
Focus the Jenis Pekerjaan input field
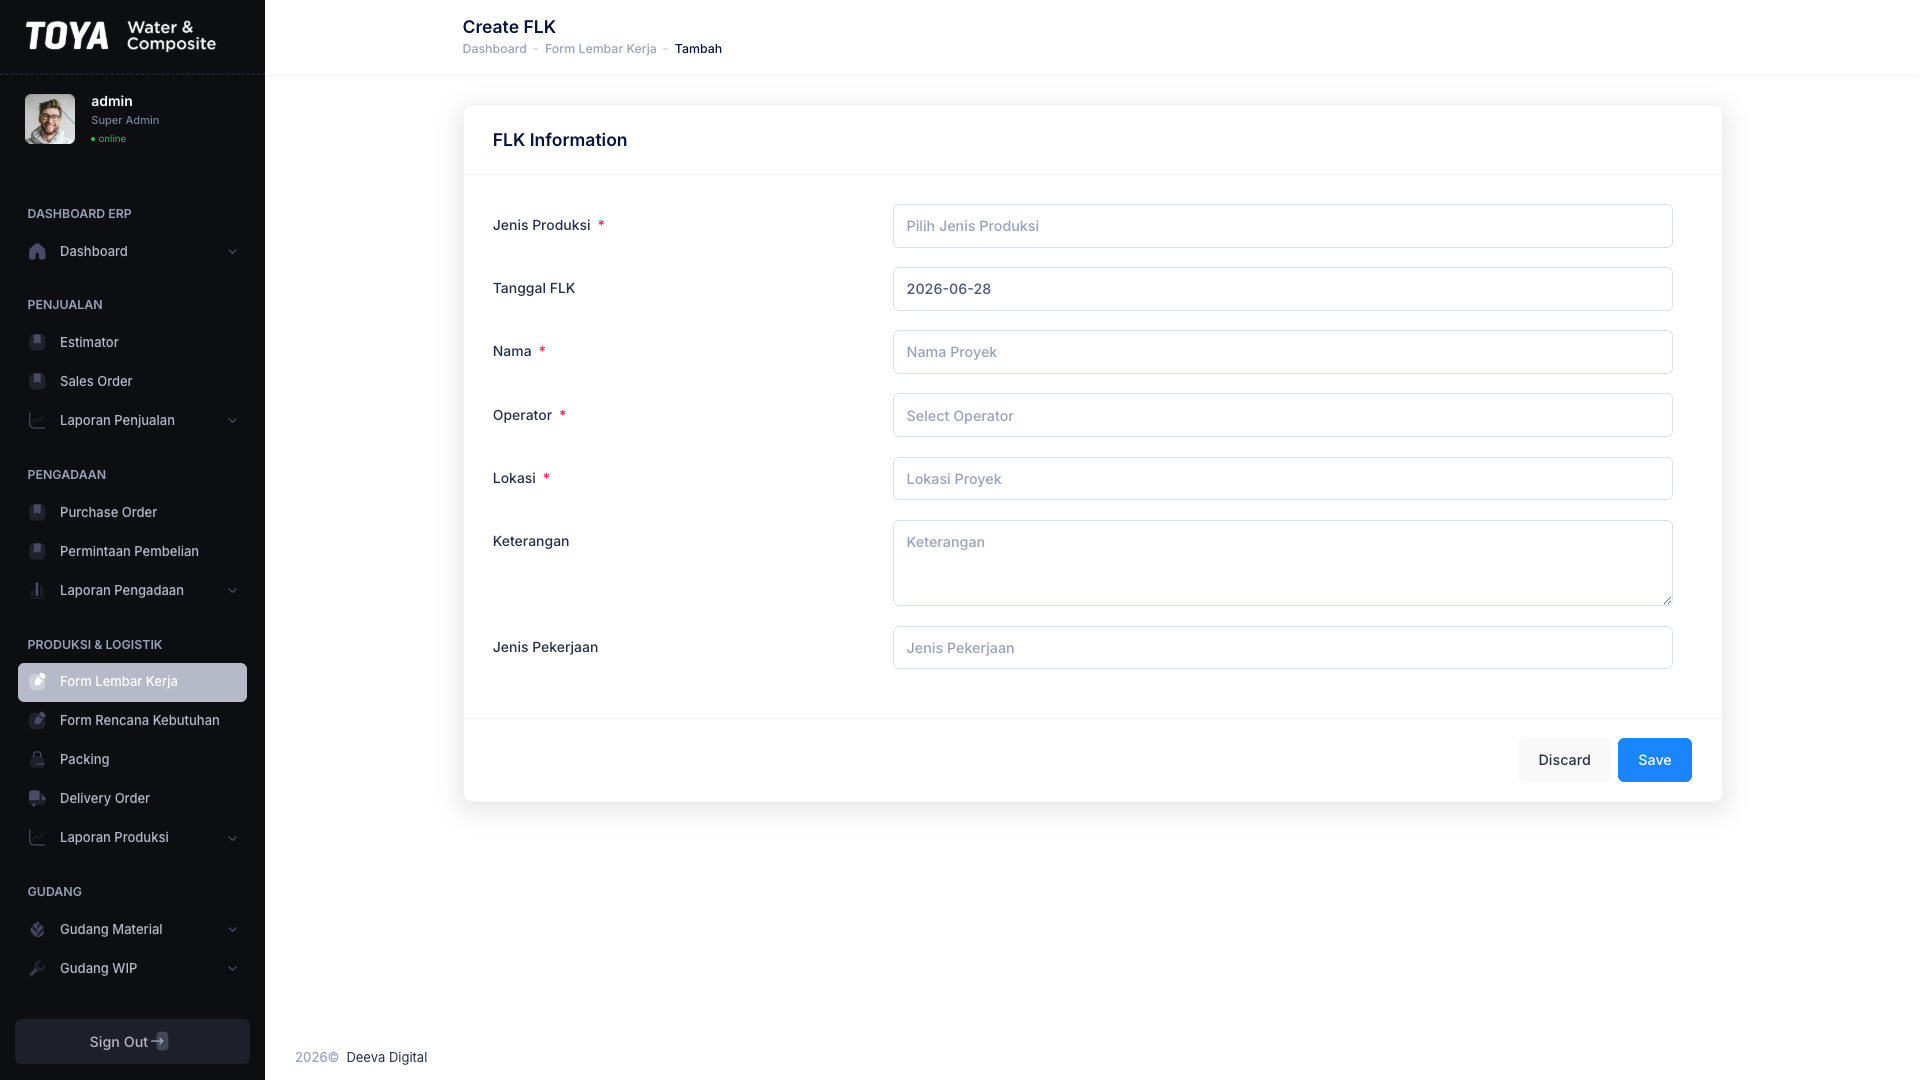coord(1282,647)
